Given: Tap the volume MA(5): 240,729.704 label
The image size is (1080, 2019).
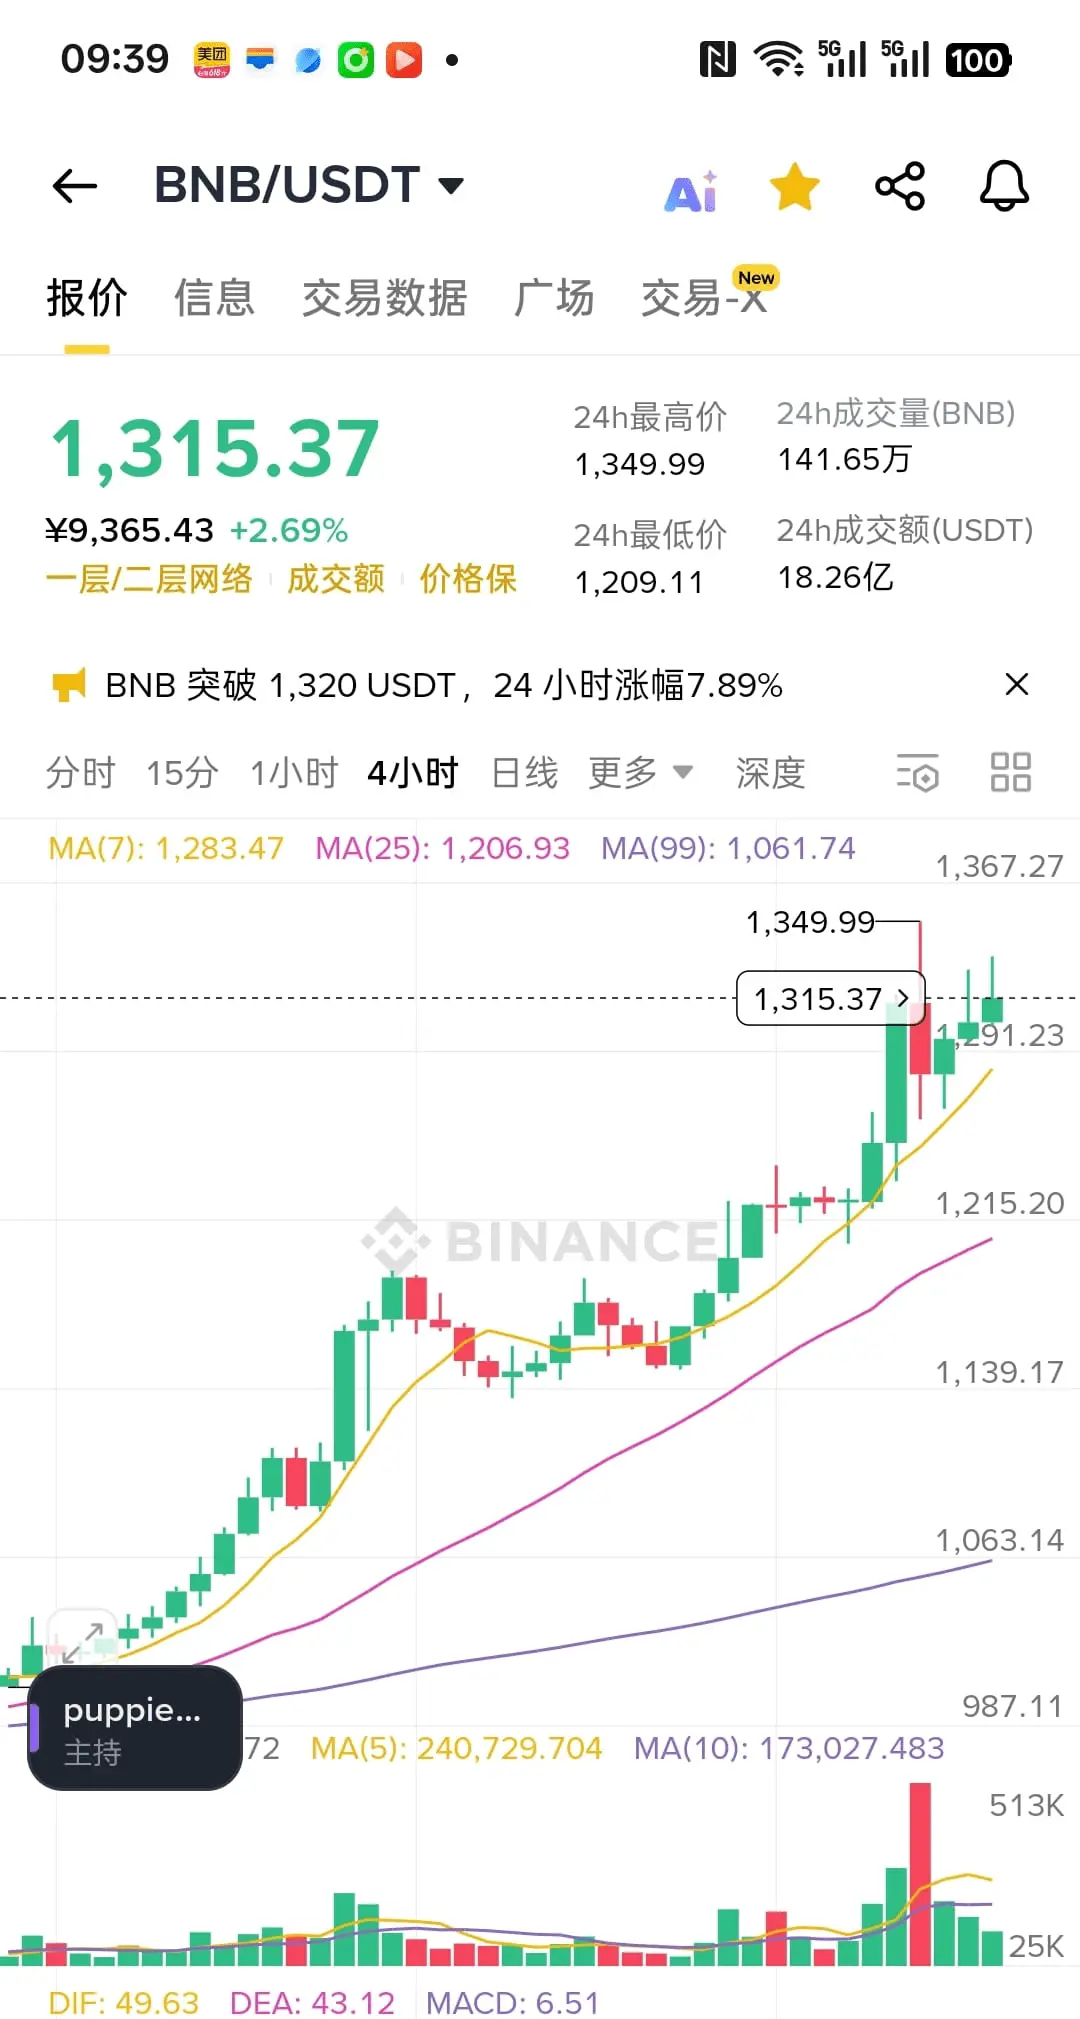Looking at the screenshot, I should pyautogui.click(x=456, y=1749).
